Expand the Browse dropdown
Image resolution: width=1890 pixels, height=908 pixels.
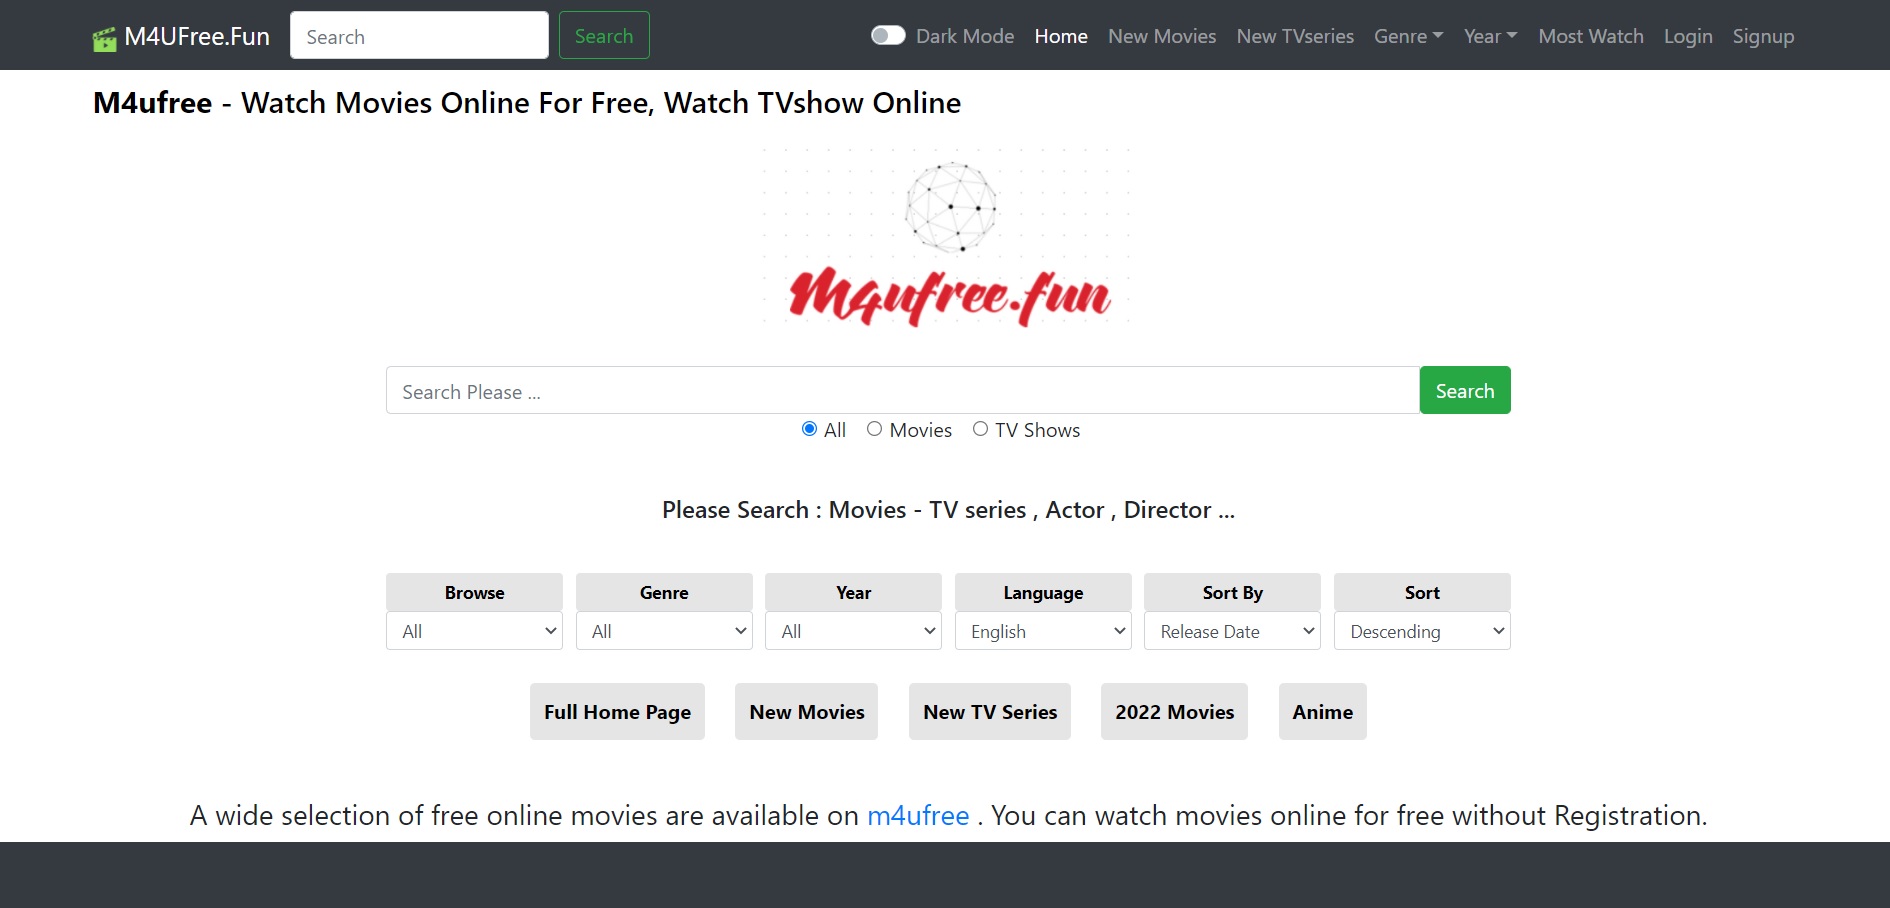(474, 631)
